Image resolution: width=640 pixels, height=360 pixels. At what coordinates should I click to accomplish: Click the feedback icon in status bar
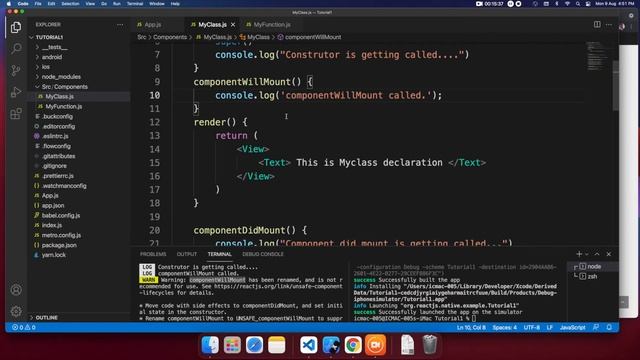pos(596,327)
